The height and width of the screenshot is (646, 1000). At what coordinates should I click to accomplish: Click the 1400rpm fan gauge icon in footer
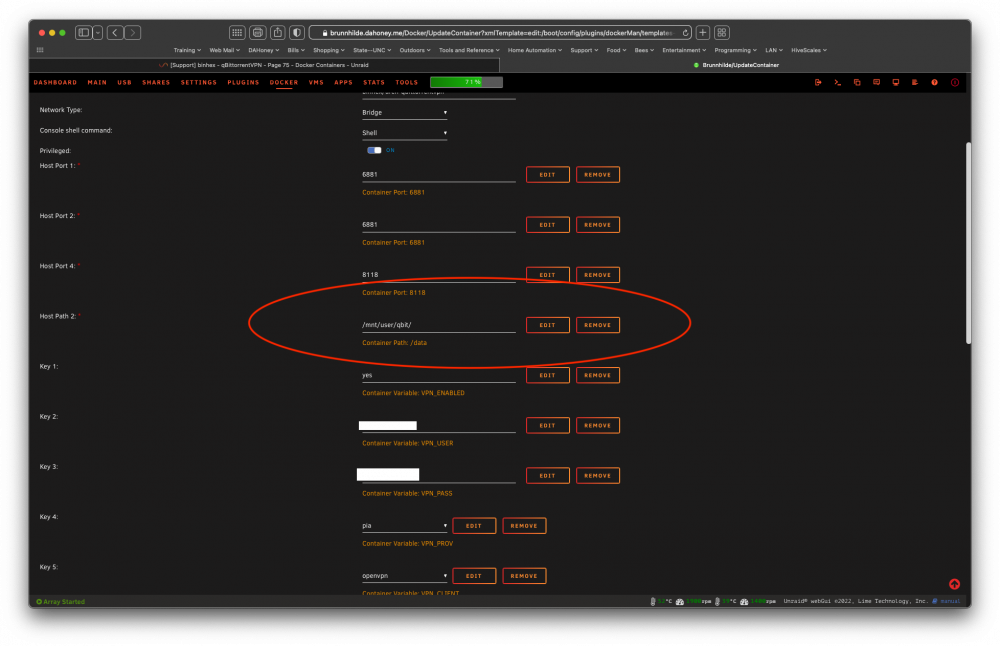click(x=744, y=601)
